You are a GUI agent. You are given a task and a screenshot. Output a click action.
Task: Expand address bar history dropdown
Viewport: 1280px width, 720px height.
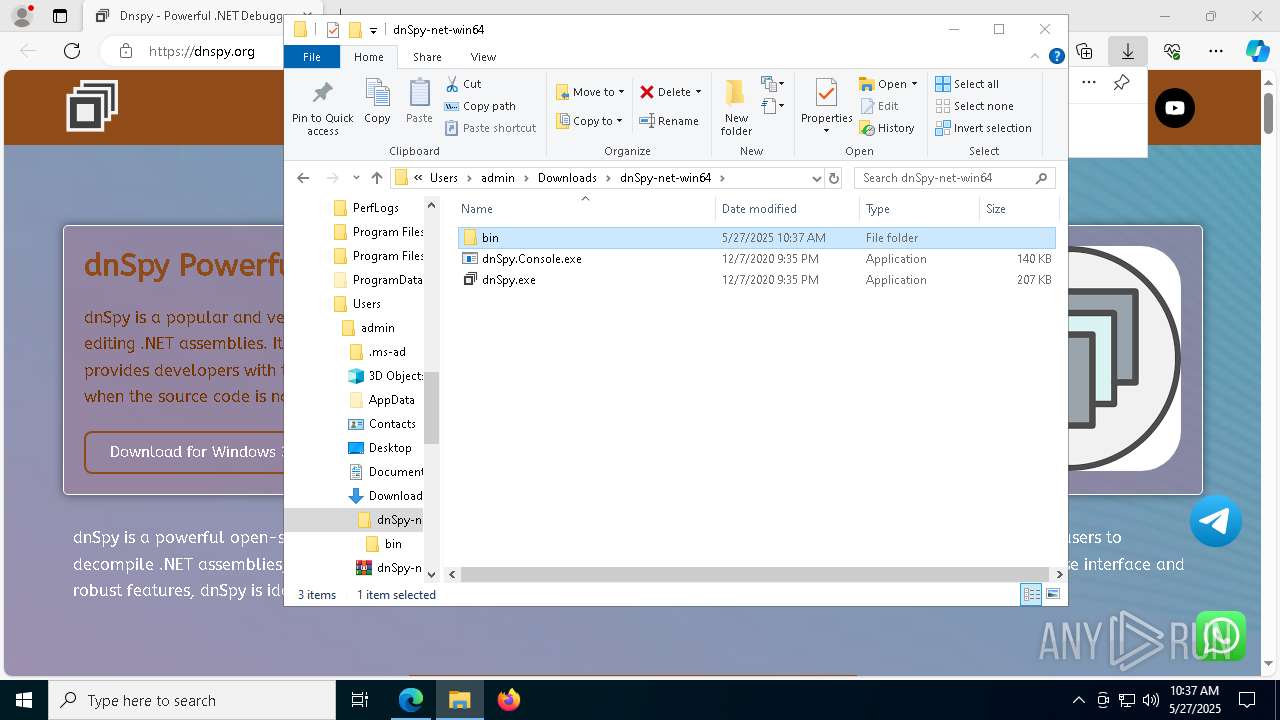[x=816, y=178]
